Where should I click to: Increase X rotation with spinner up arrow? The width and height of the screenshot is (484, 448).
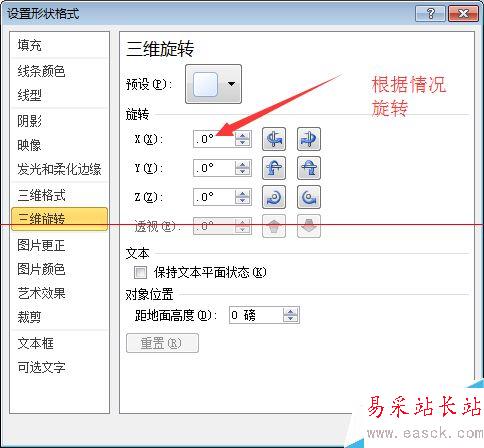[x=243, y=135]
